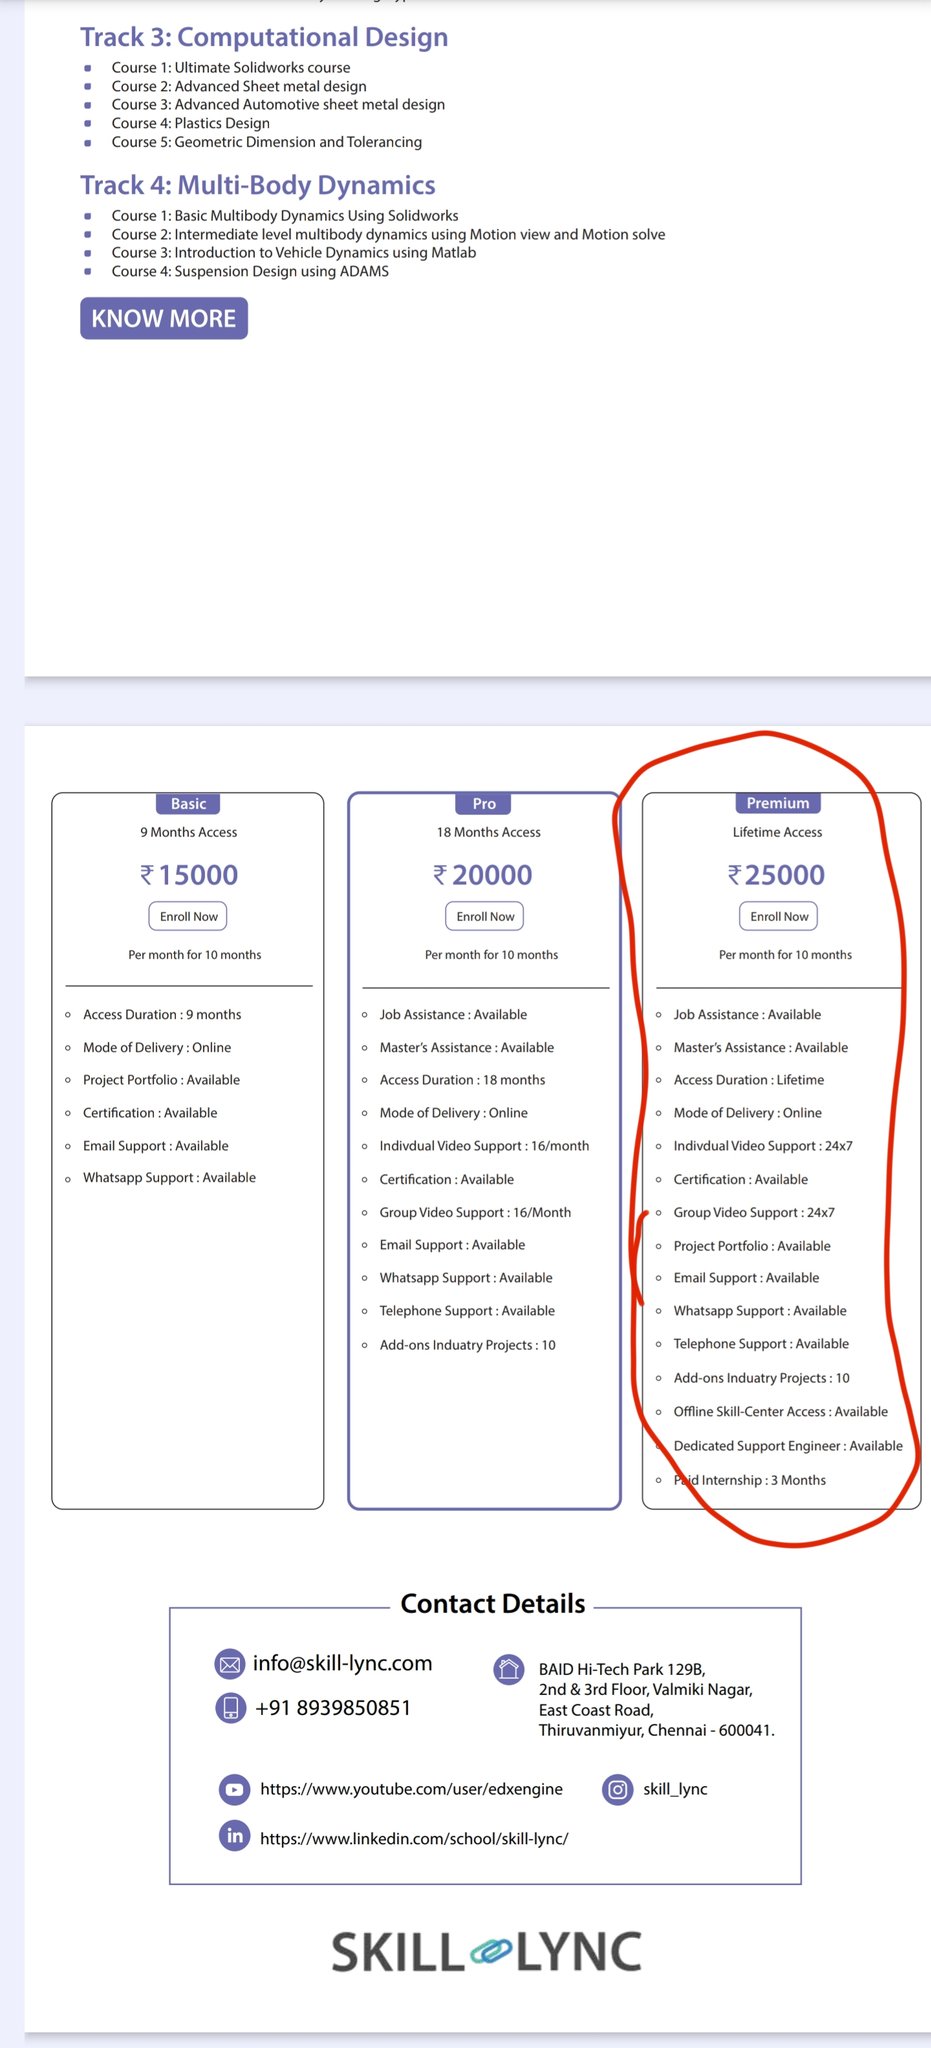Click the Lifetime Access text
The height and width of the screenshot is (2048, 931).
(x=777, y=832)
